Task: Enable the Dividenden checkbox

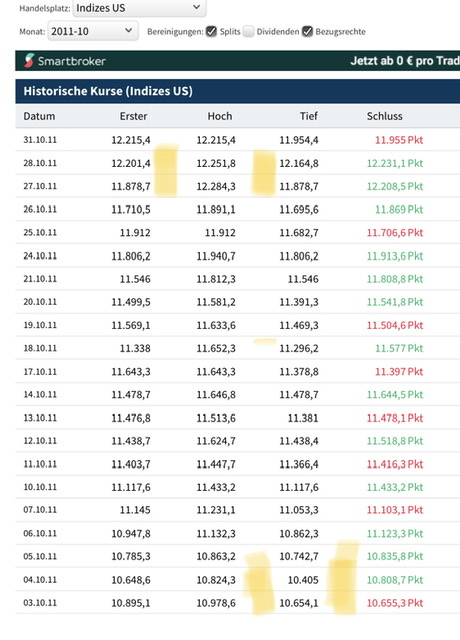Action: [248, 31]
